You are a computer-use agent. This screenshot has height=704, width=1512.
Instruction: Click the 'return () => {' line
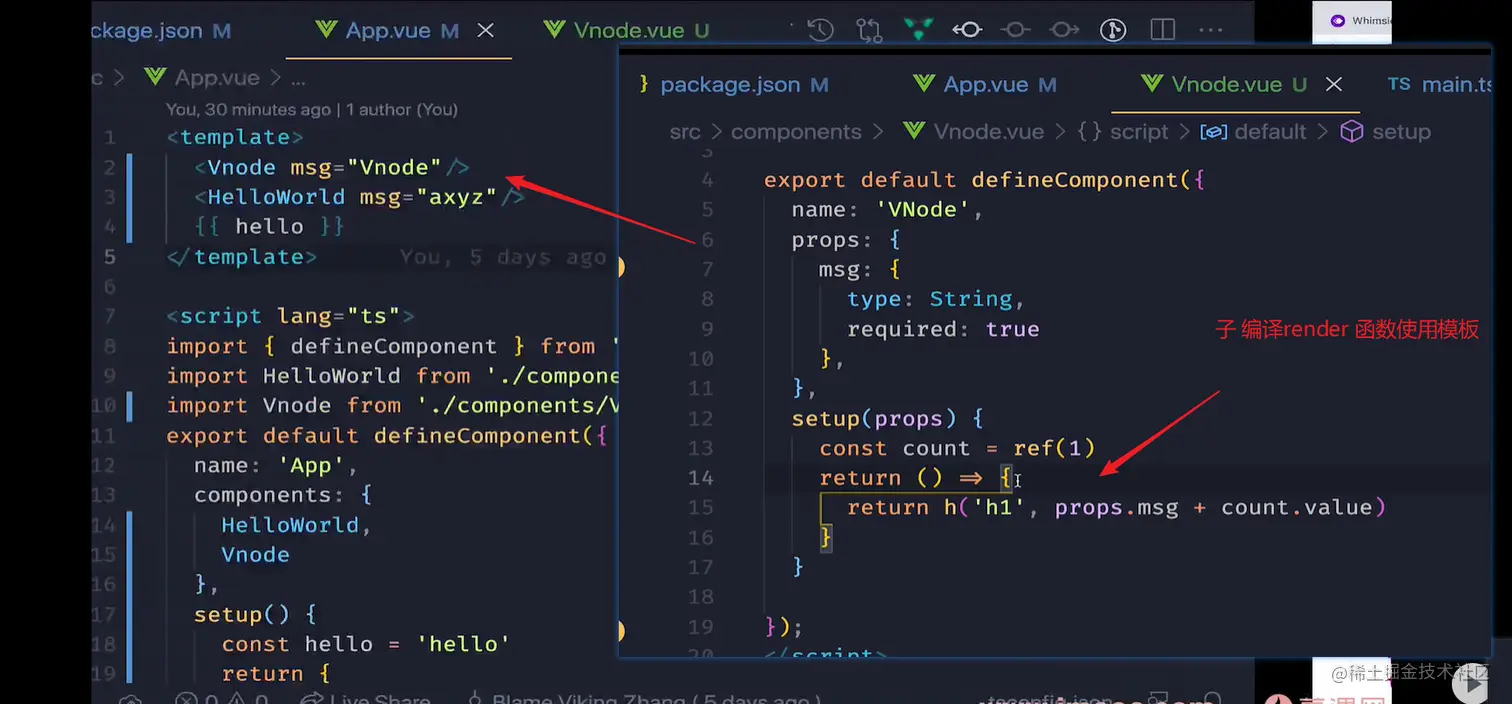tap(916, 478)
